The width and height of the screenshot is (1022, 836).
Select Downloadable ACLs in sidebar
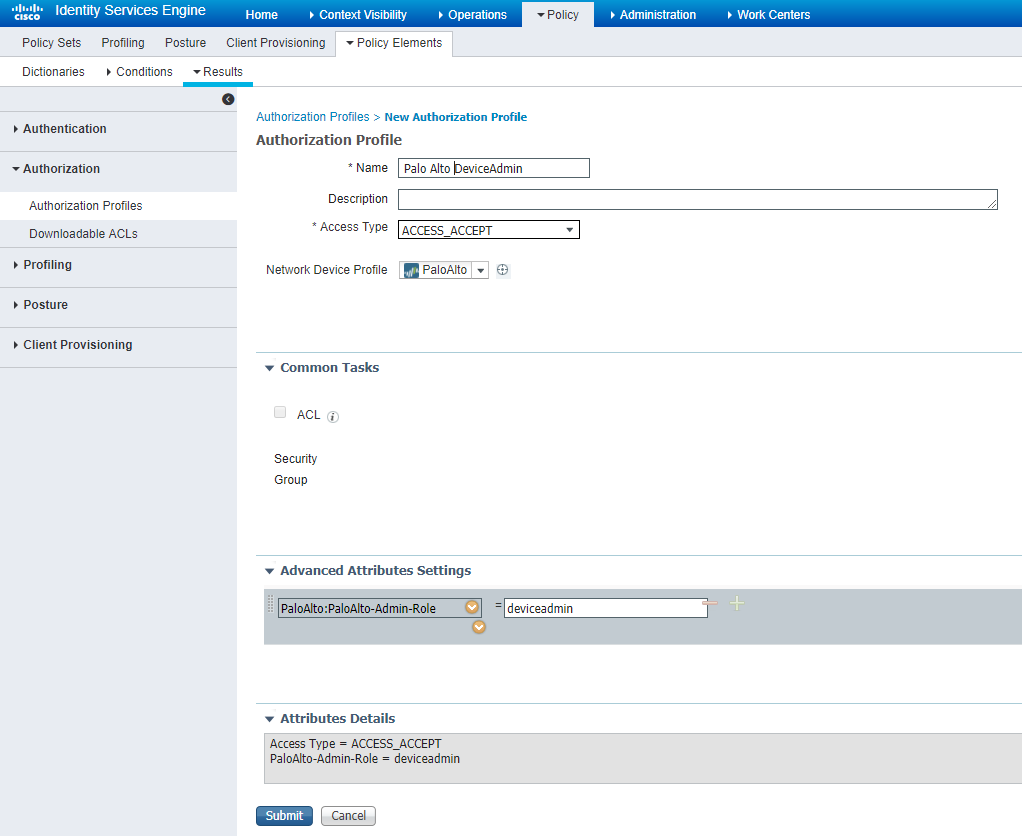tap(83, 234)
